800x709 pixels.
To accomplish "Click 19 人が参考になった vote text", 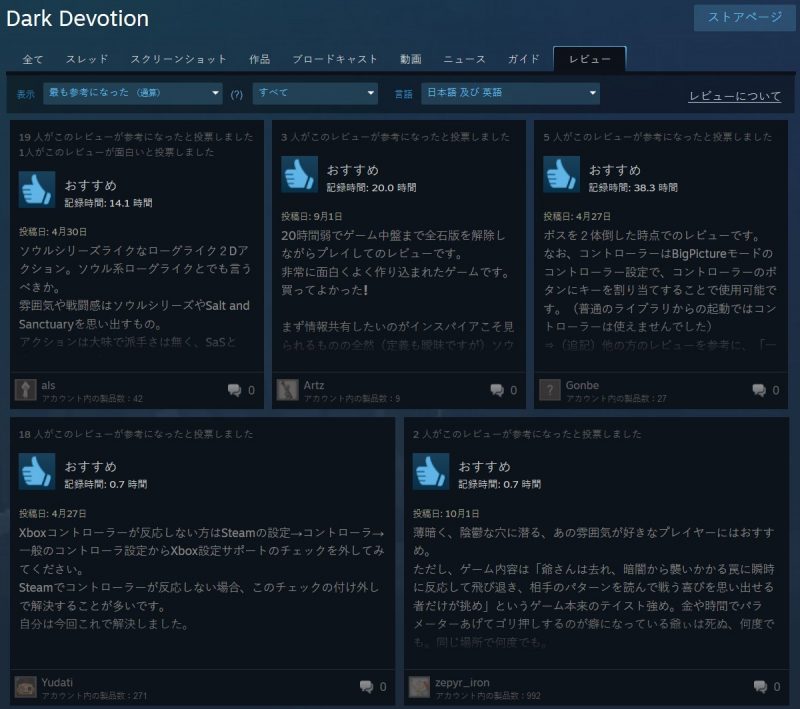I will click(136, 137).
